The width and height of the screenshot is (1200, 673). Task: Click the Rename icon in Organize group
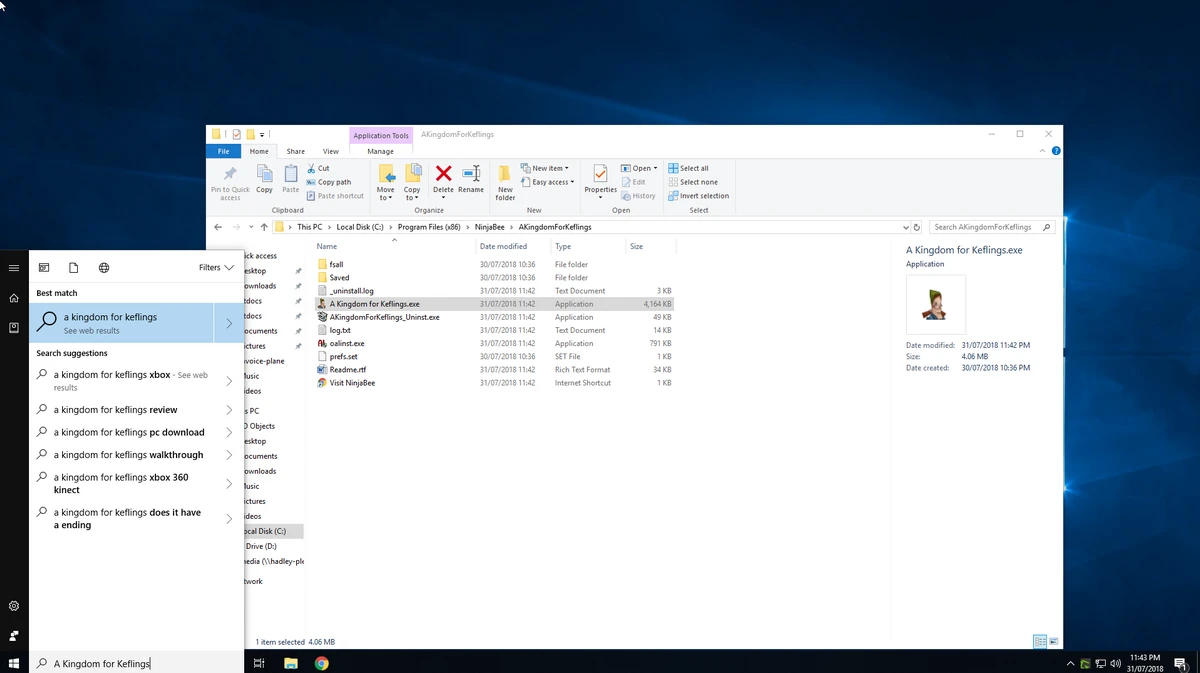pos(471,174)
